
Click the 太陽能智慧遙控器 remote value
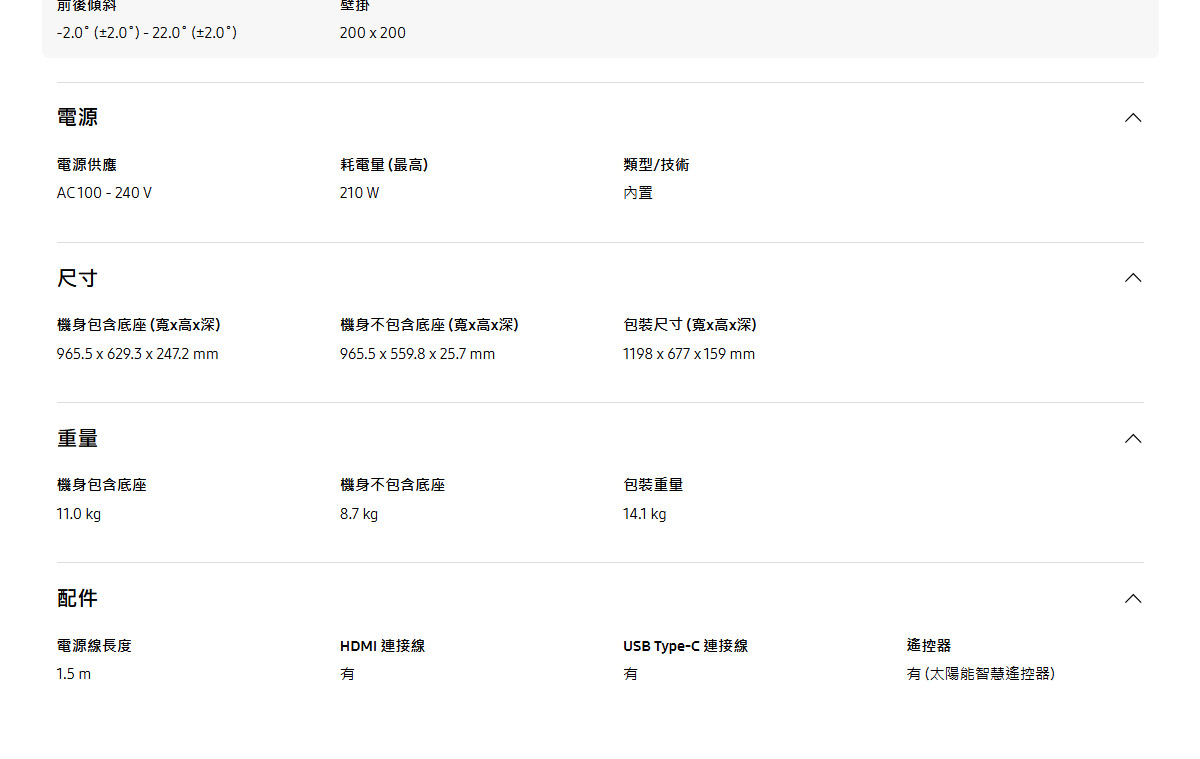click(x=980, y=674)
